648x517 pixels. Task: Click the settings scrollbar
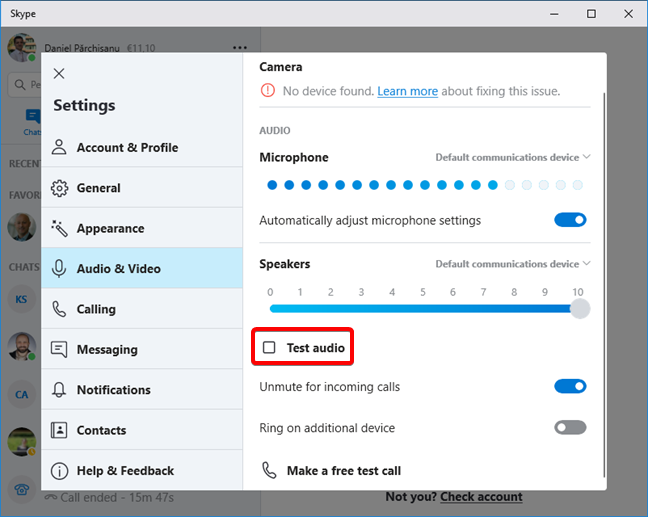coord(604,285)
